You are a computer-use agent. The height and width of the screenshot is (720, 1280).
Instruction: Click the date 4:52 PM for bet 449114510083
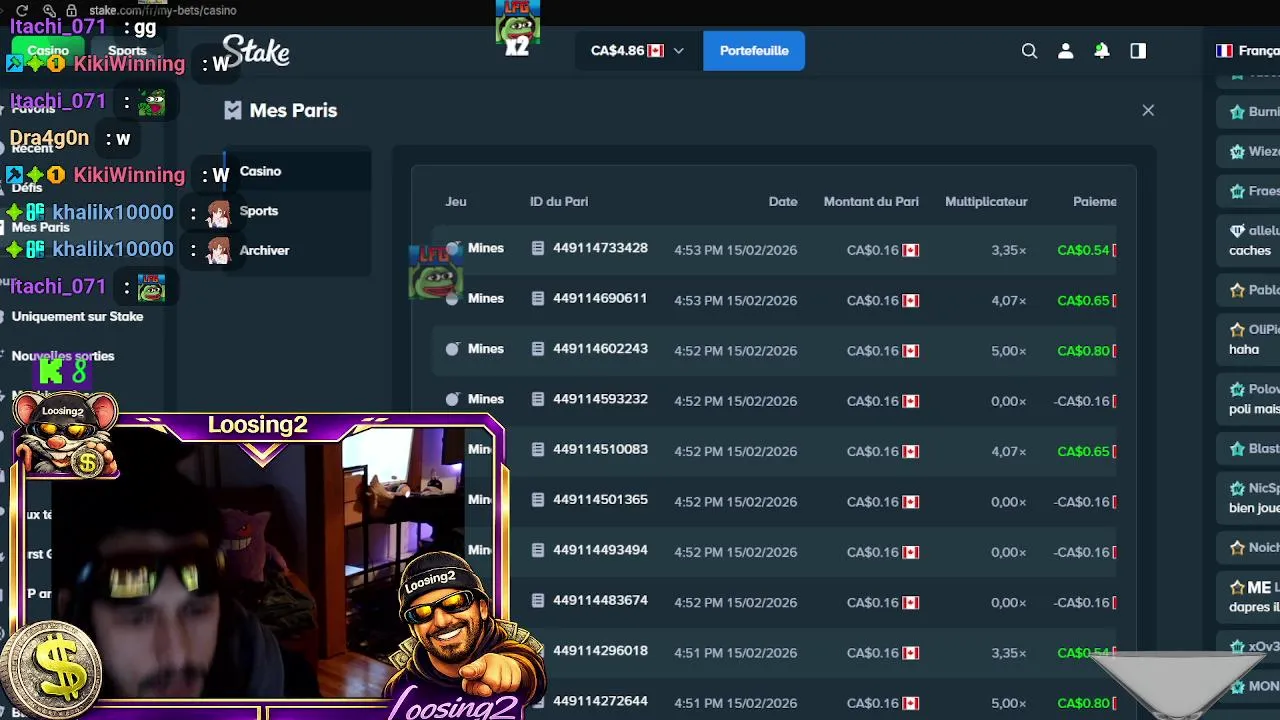(x=735, y=451)
